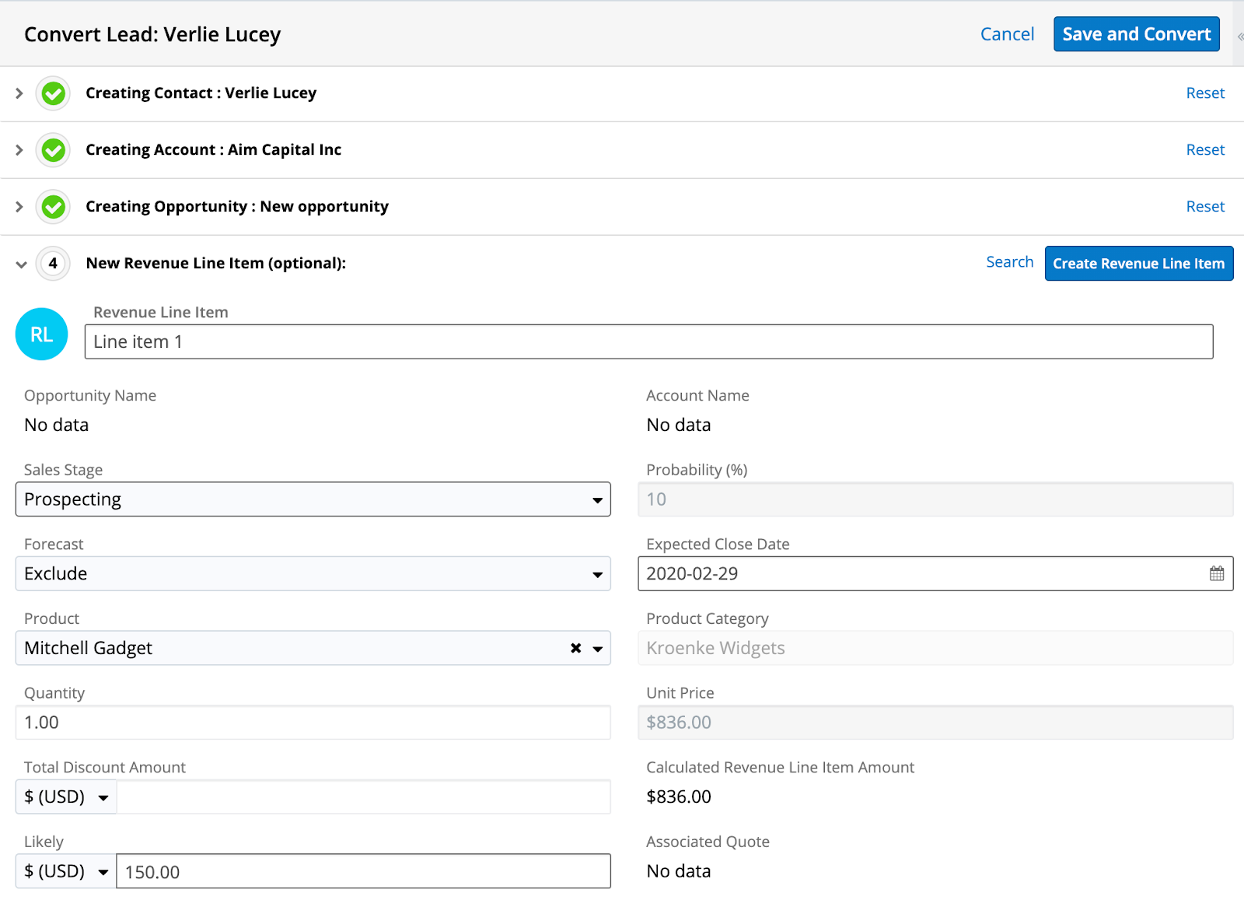
Task: Clear the Mitchell Gadget product selection
Action: pos(576,648)
